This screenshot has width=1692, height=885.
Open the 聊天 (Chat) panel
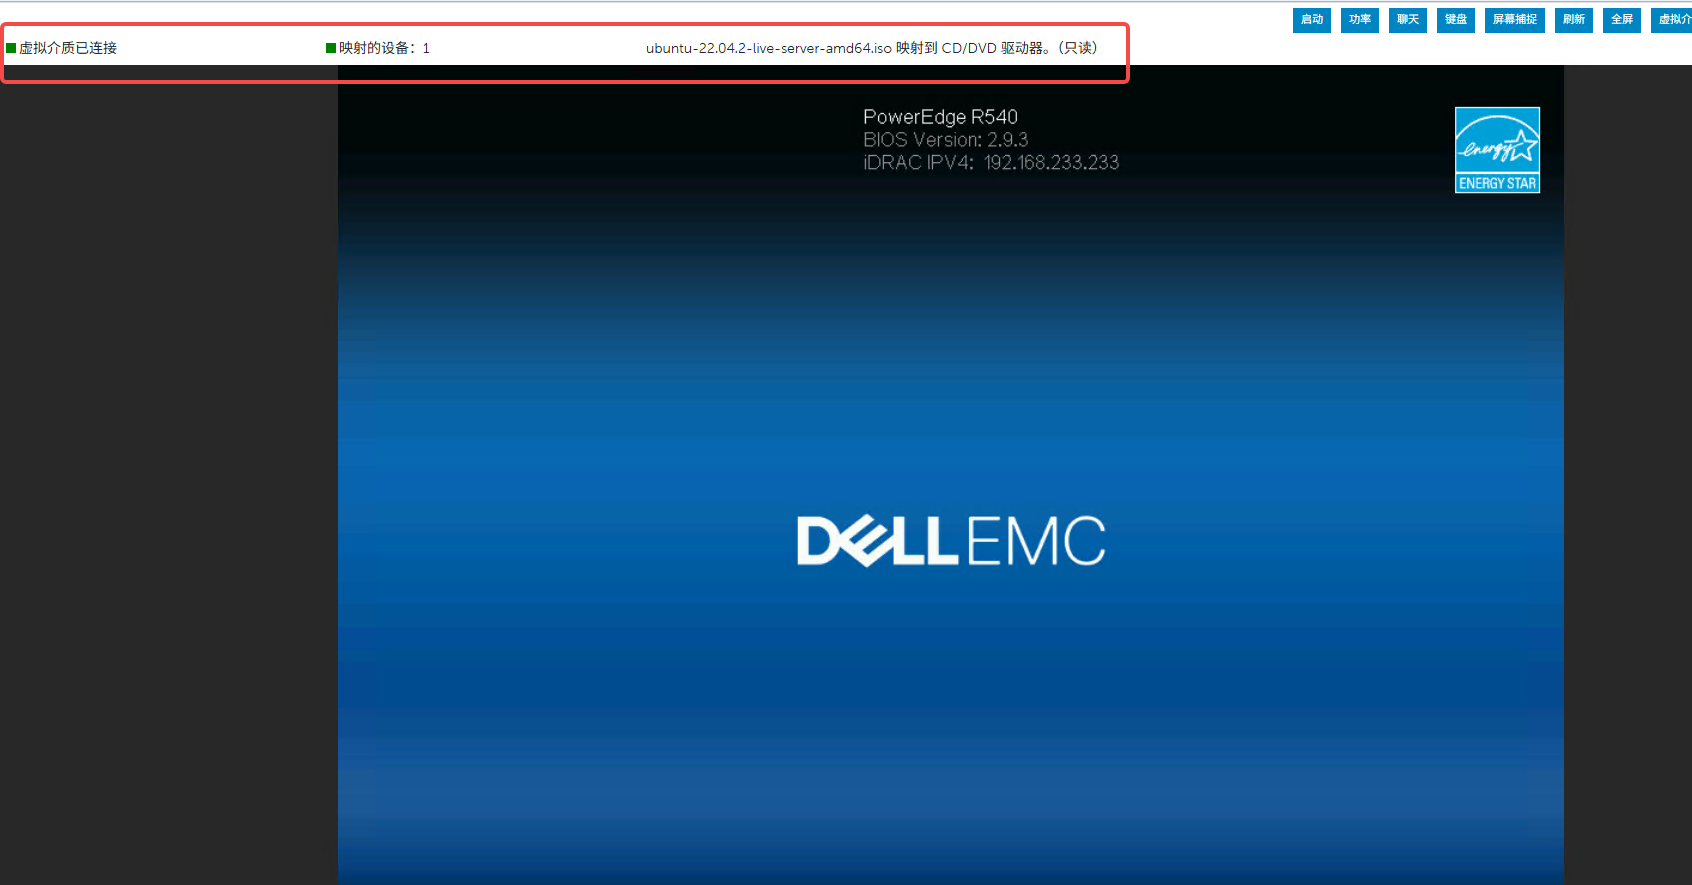1407,20
